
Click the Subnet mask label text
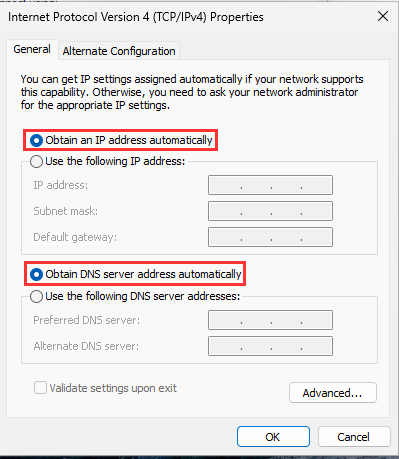66,211
